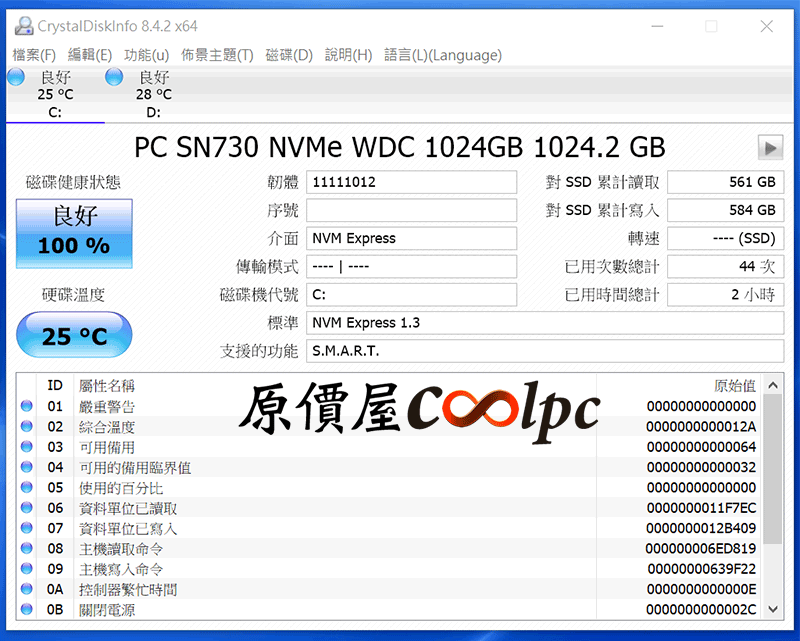800x641 pixels.
Task: Click the empty serial number field
Action: [411, 210]
